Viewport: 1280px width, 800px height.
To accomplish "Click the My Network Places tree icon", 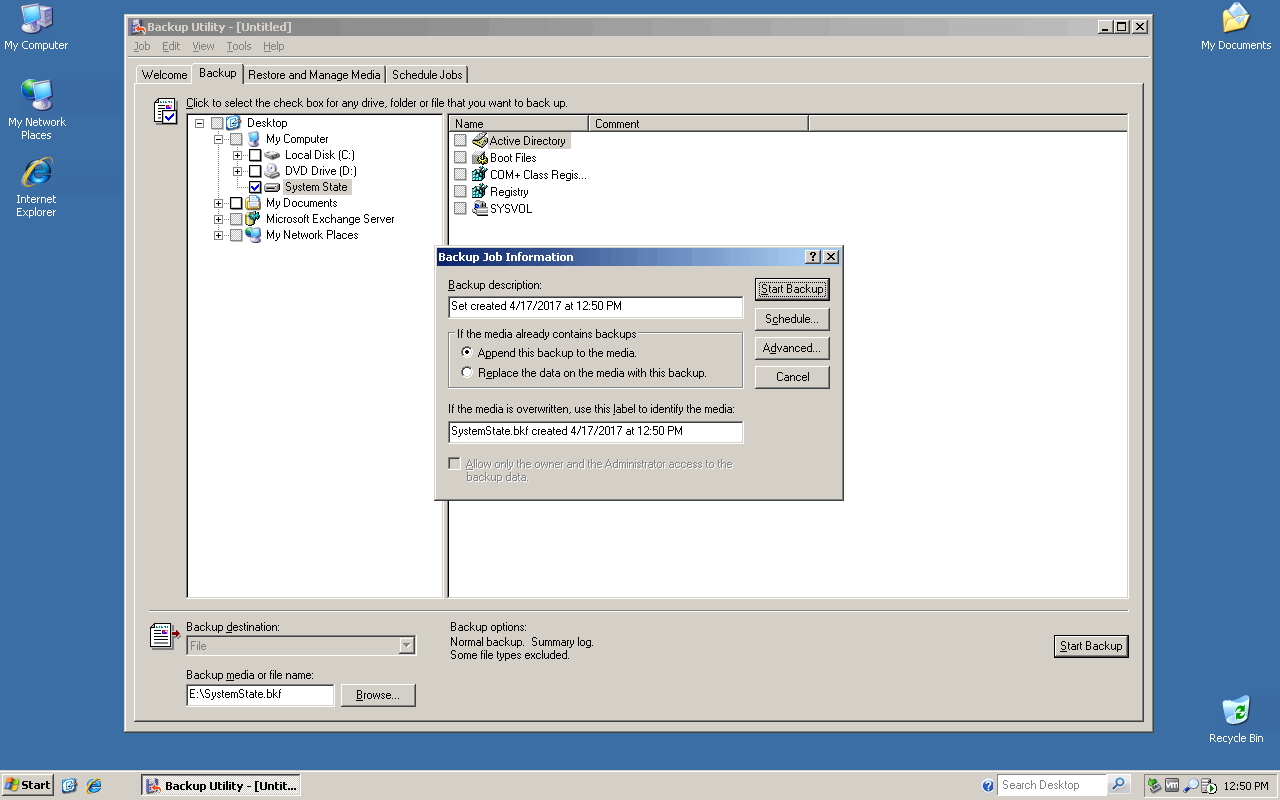I will coord(253,235).
